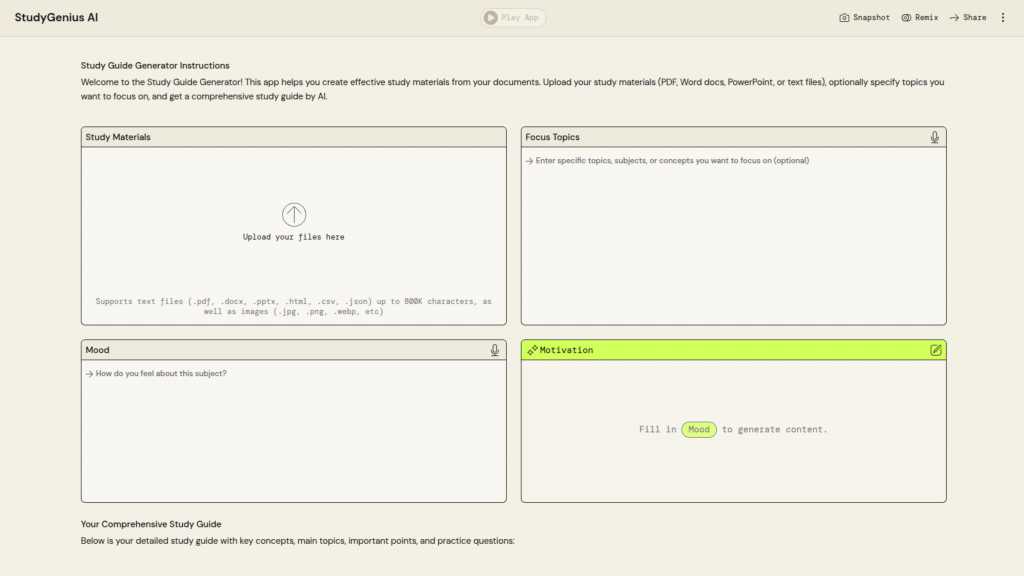1024x576 pixels.
Task: Open the three-dot more options menu
Action: tap(1003, 18)
